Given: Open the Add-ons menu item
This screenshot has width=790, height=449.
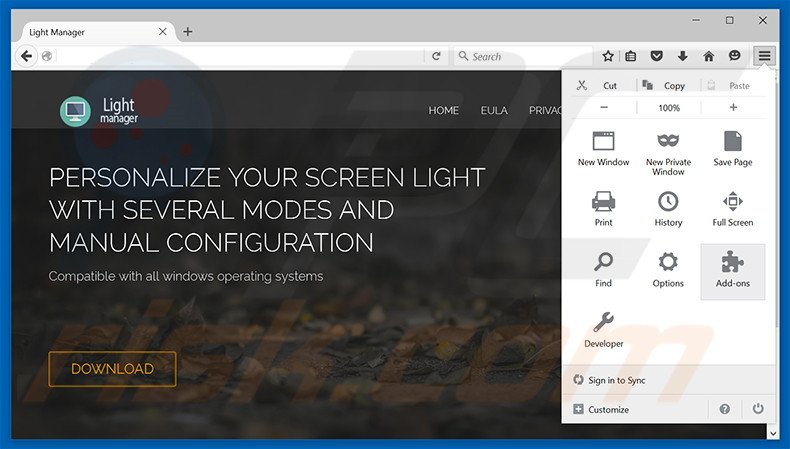Looking at the screenshot, I should 733,272.
